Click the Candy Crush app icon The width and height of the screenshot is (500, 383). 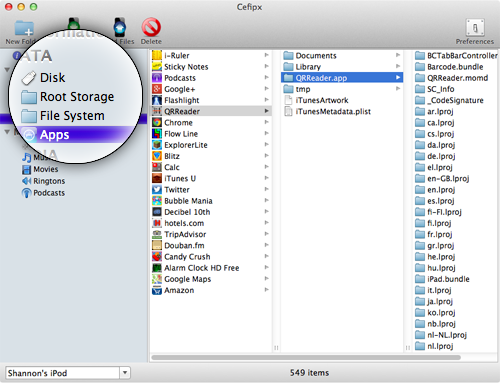157,256
